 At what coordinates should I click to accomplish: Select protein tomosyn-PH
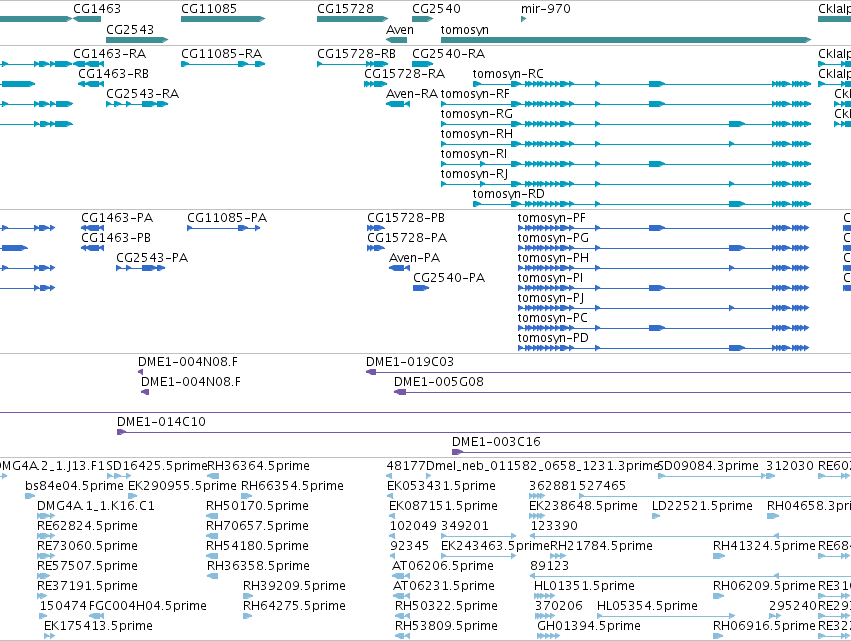point(663,268)
